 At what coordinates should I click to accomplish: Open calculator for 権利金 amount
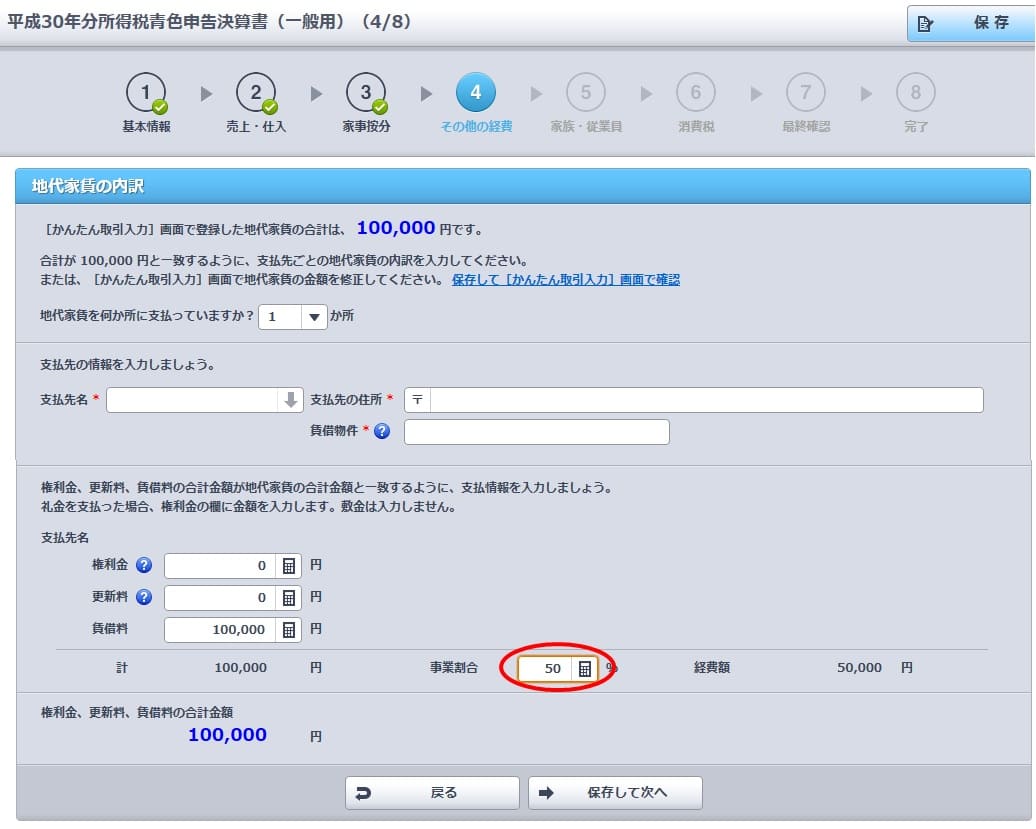click(289, 566)
